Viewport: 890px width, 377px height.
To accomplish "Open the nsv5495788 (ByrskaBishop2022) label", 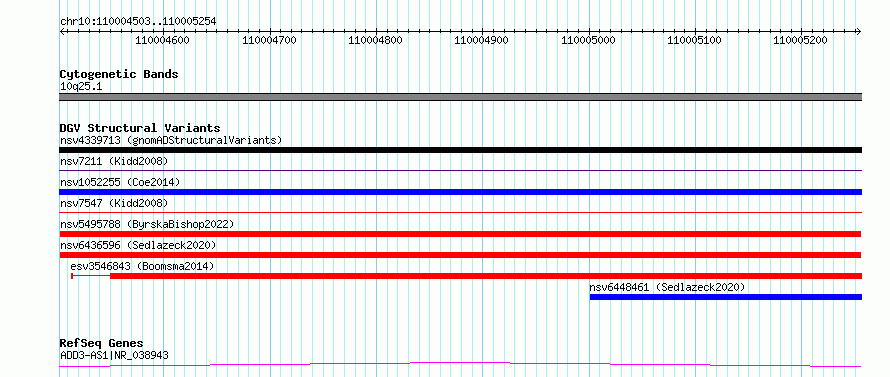I will coord(147,224).
